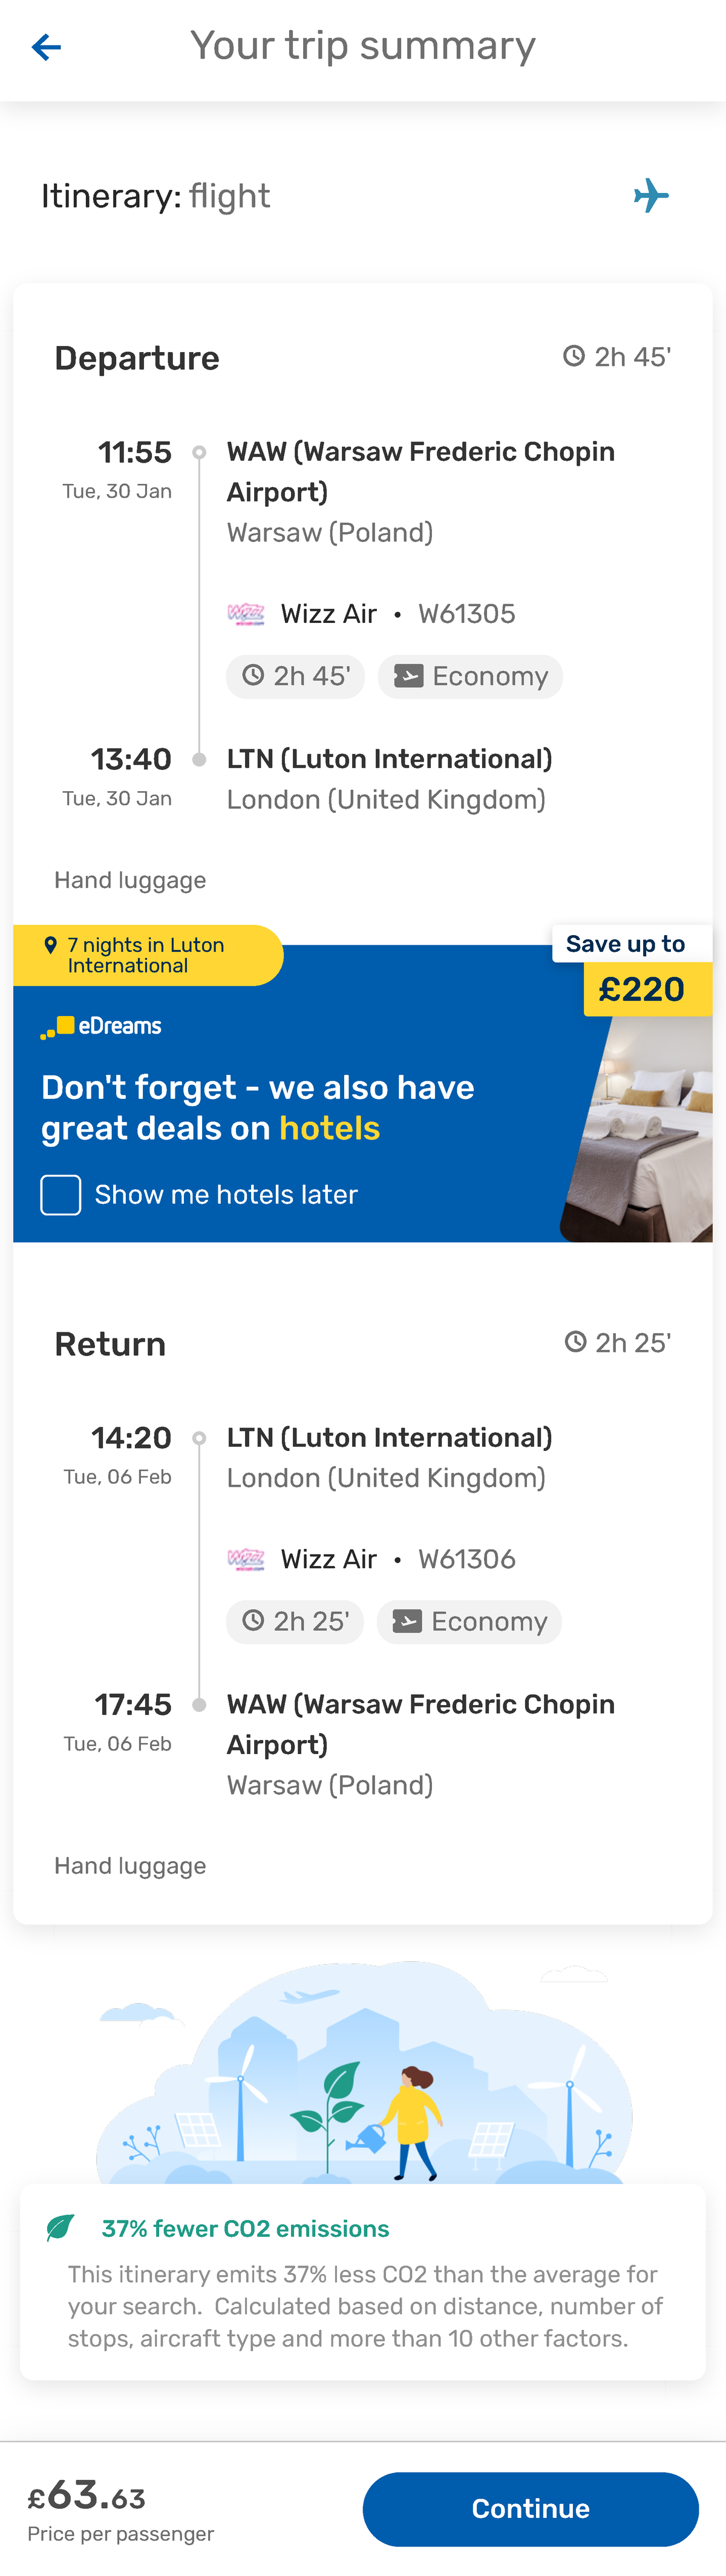Open the Hand luggage details under departure
The height and width of the screenshot is (2576, 726).
point(129,880)
